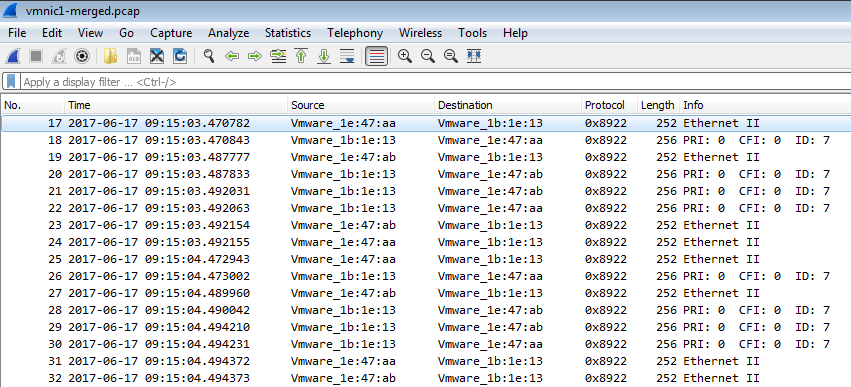This screenshot has width=851, height=387.
Task: Go back in packet history
Action: 232,56
